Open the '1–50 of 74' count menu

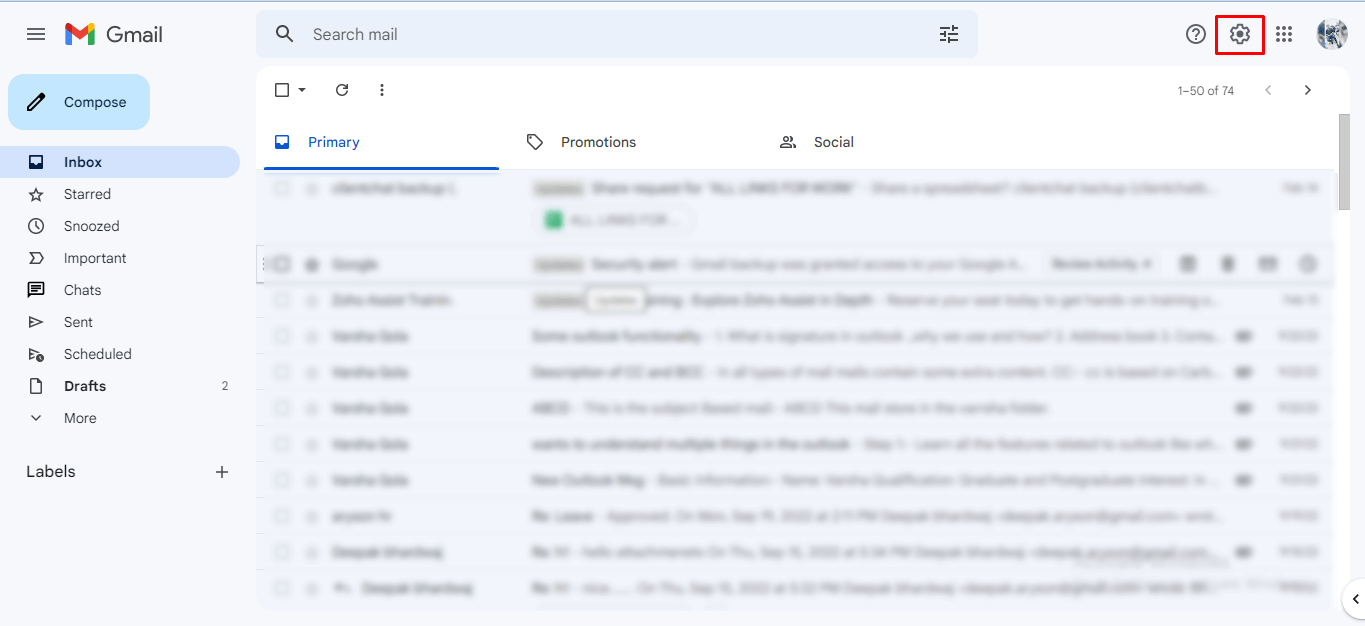click(1205, 91)
